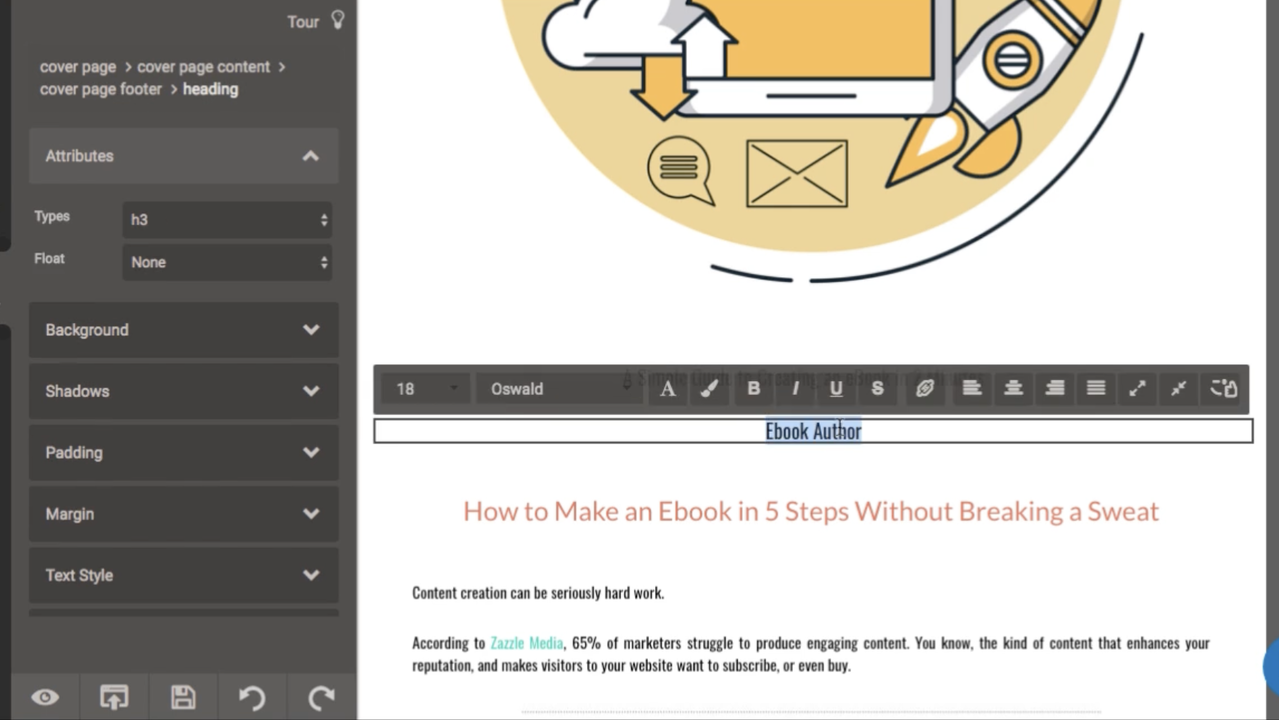Click the publish/export upload icon
Image resolution: width=1279 pixels, height=720 pixels.
[x=114, y=697]
